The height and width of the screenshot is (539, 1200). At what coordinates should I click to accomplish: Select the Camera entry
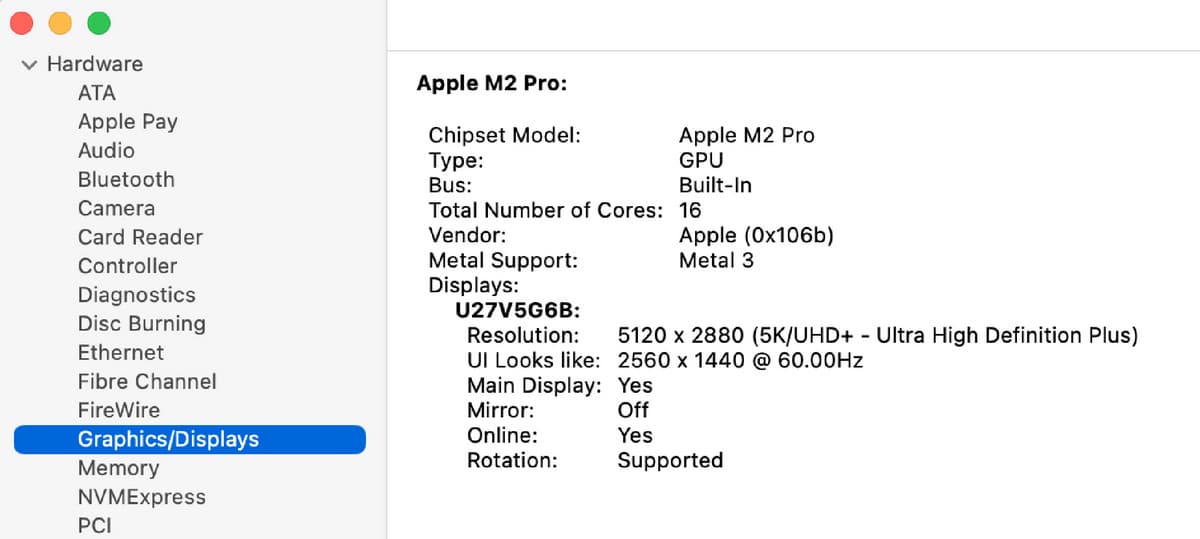116,209
